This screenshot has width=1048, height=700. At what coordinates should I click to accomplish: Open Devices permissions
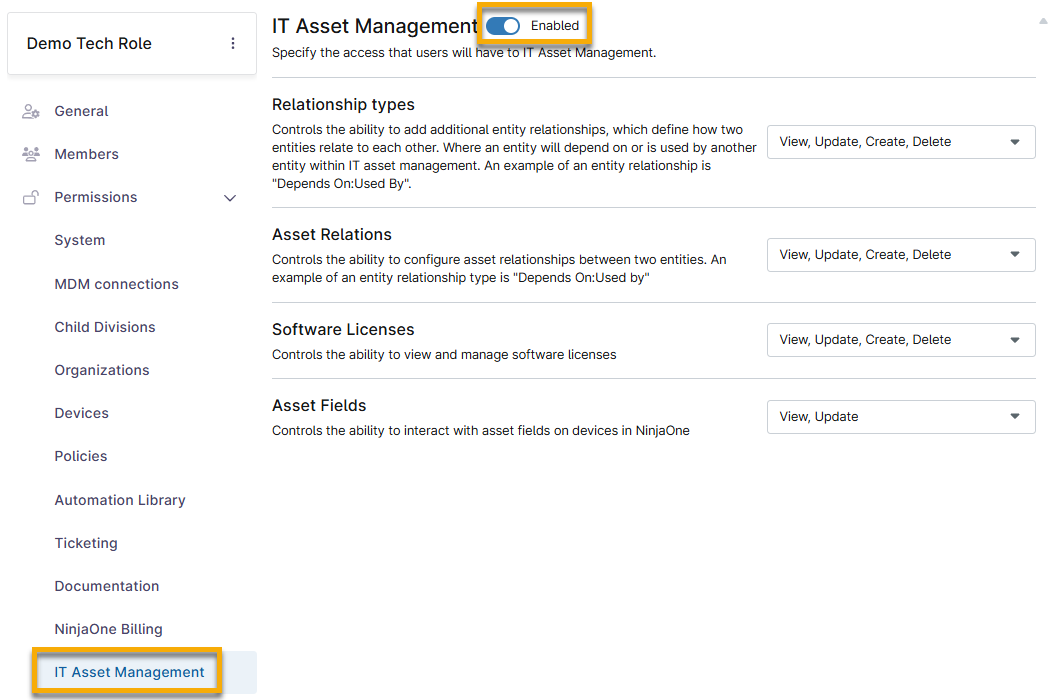pyautogui.click(x=82, y=413)
